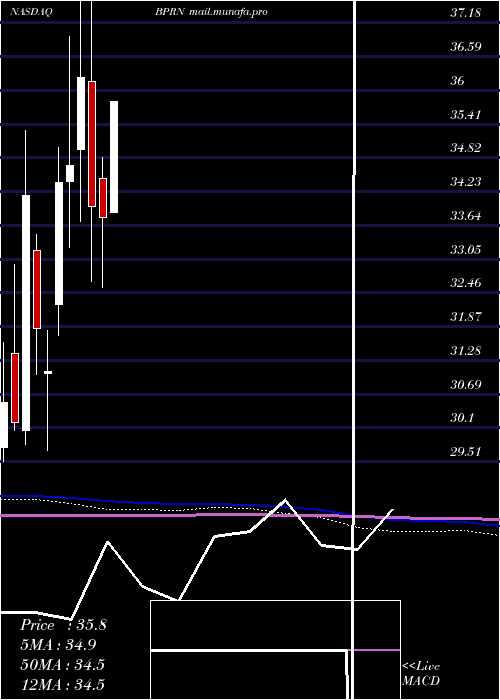Click the 29.51 price axis label
The image size is (500, 700).
coord(466,452)
